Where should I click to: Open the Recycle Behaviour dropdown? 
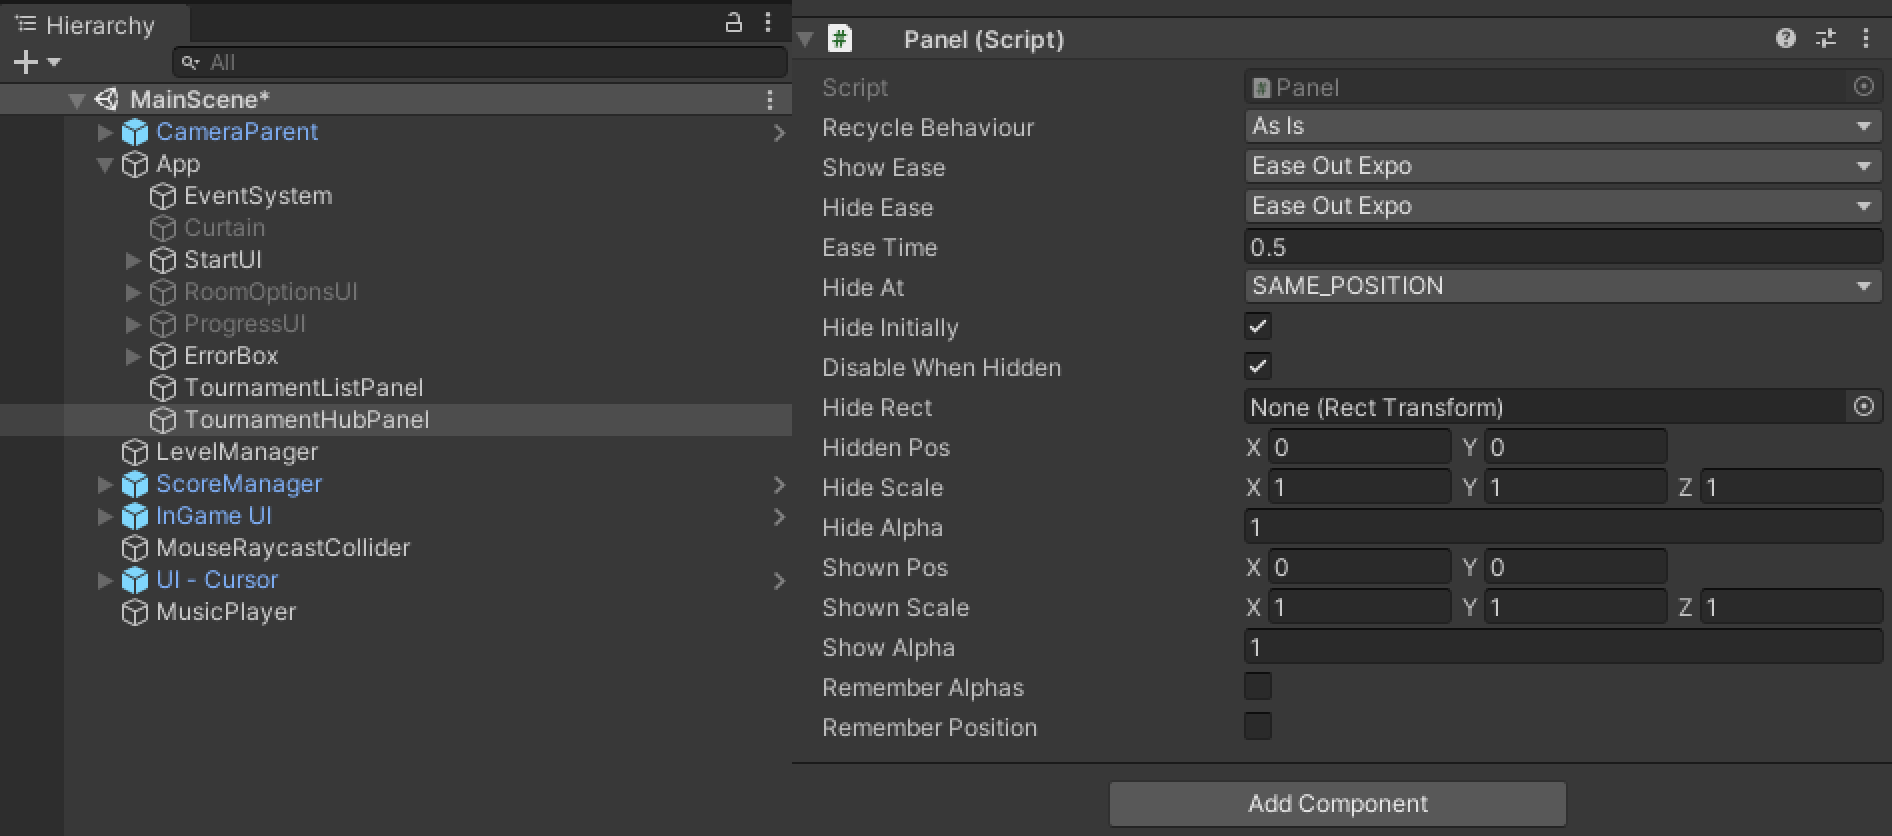pos(1562,127)
